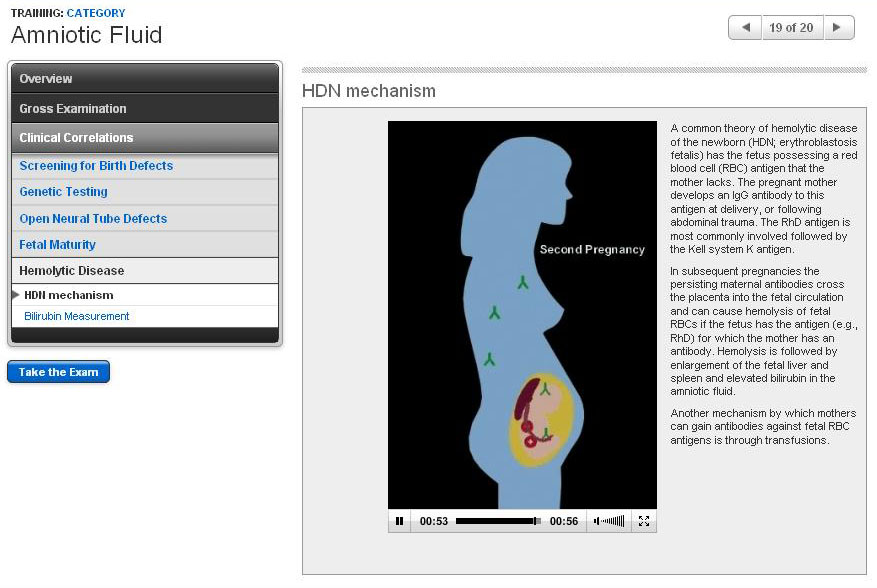Select the Hemolytic Disease topic

coord(72,271)
